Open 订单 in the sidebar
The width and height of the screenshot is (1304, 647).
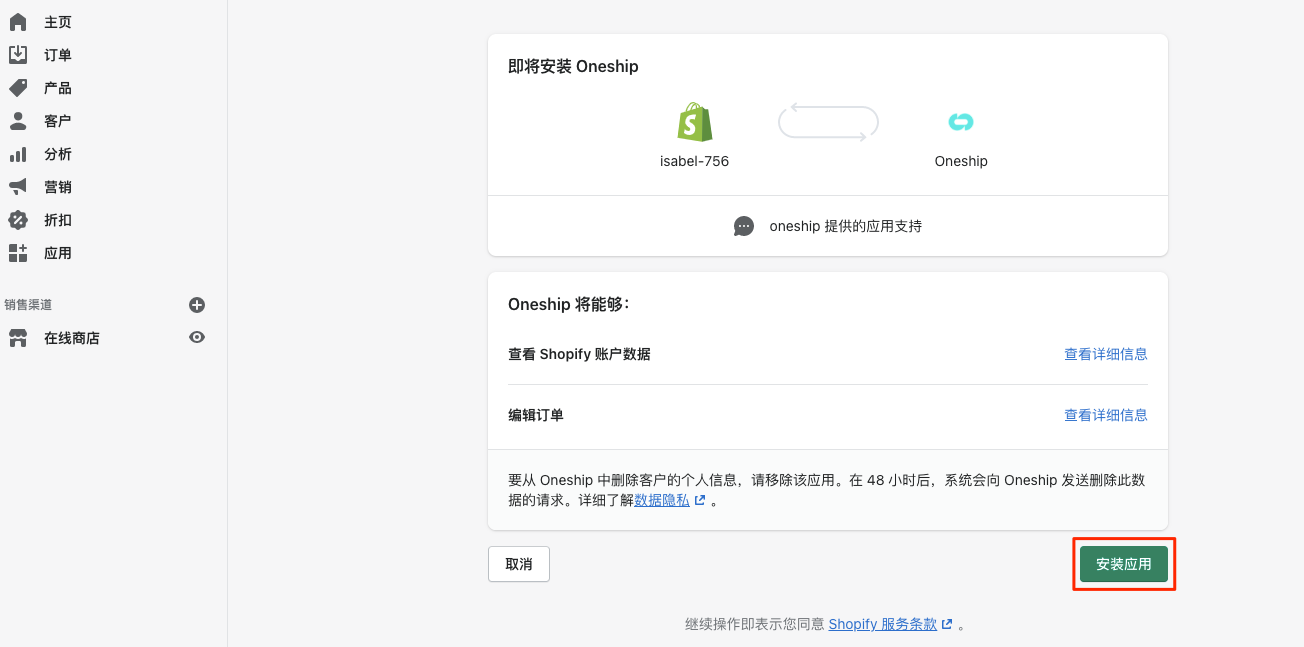pos(58,55)
